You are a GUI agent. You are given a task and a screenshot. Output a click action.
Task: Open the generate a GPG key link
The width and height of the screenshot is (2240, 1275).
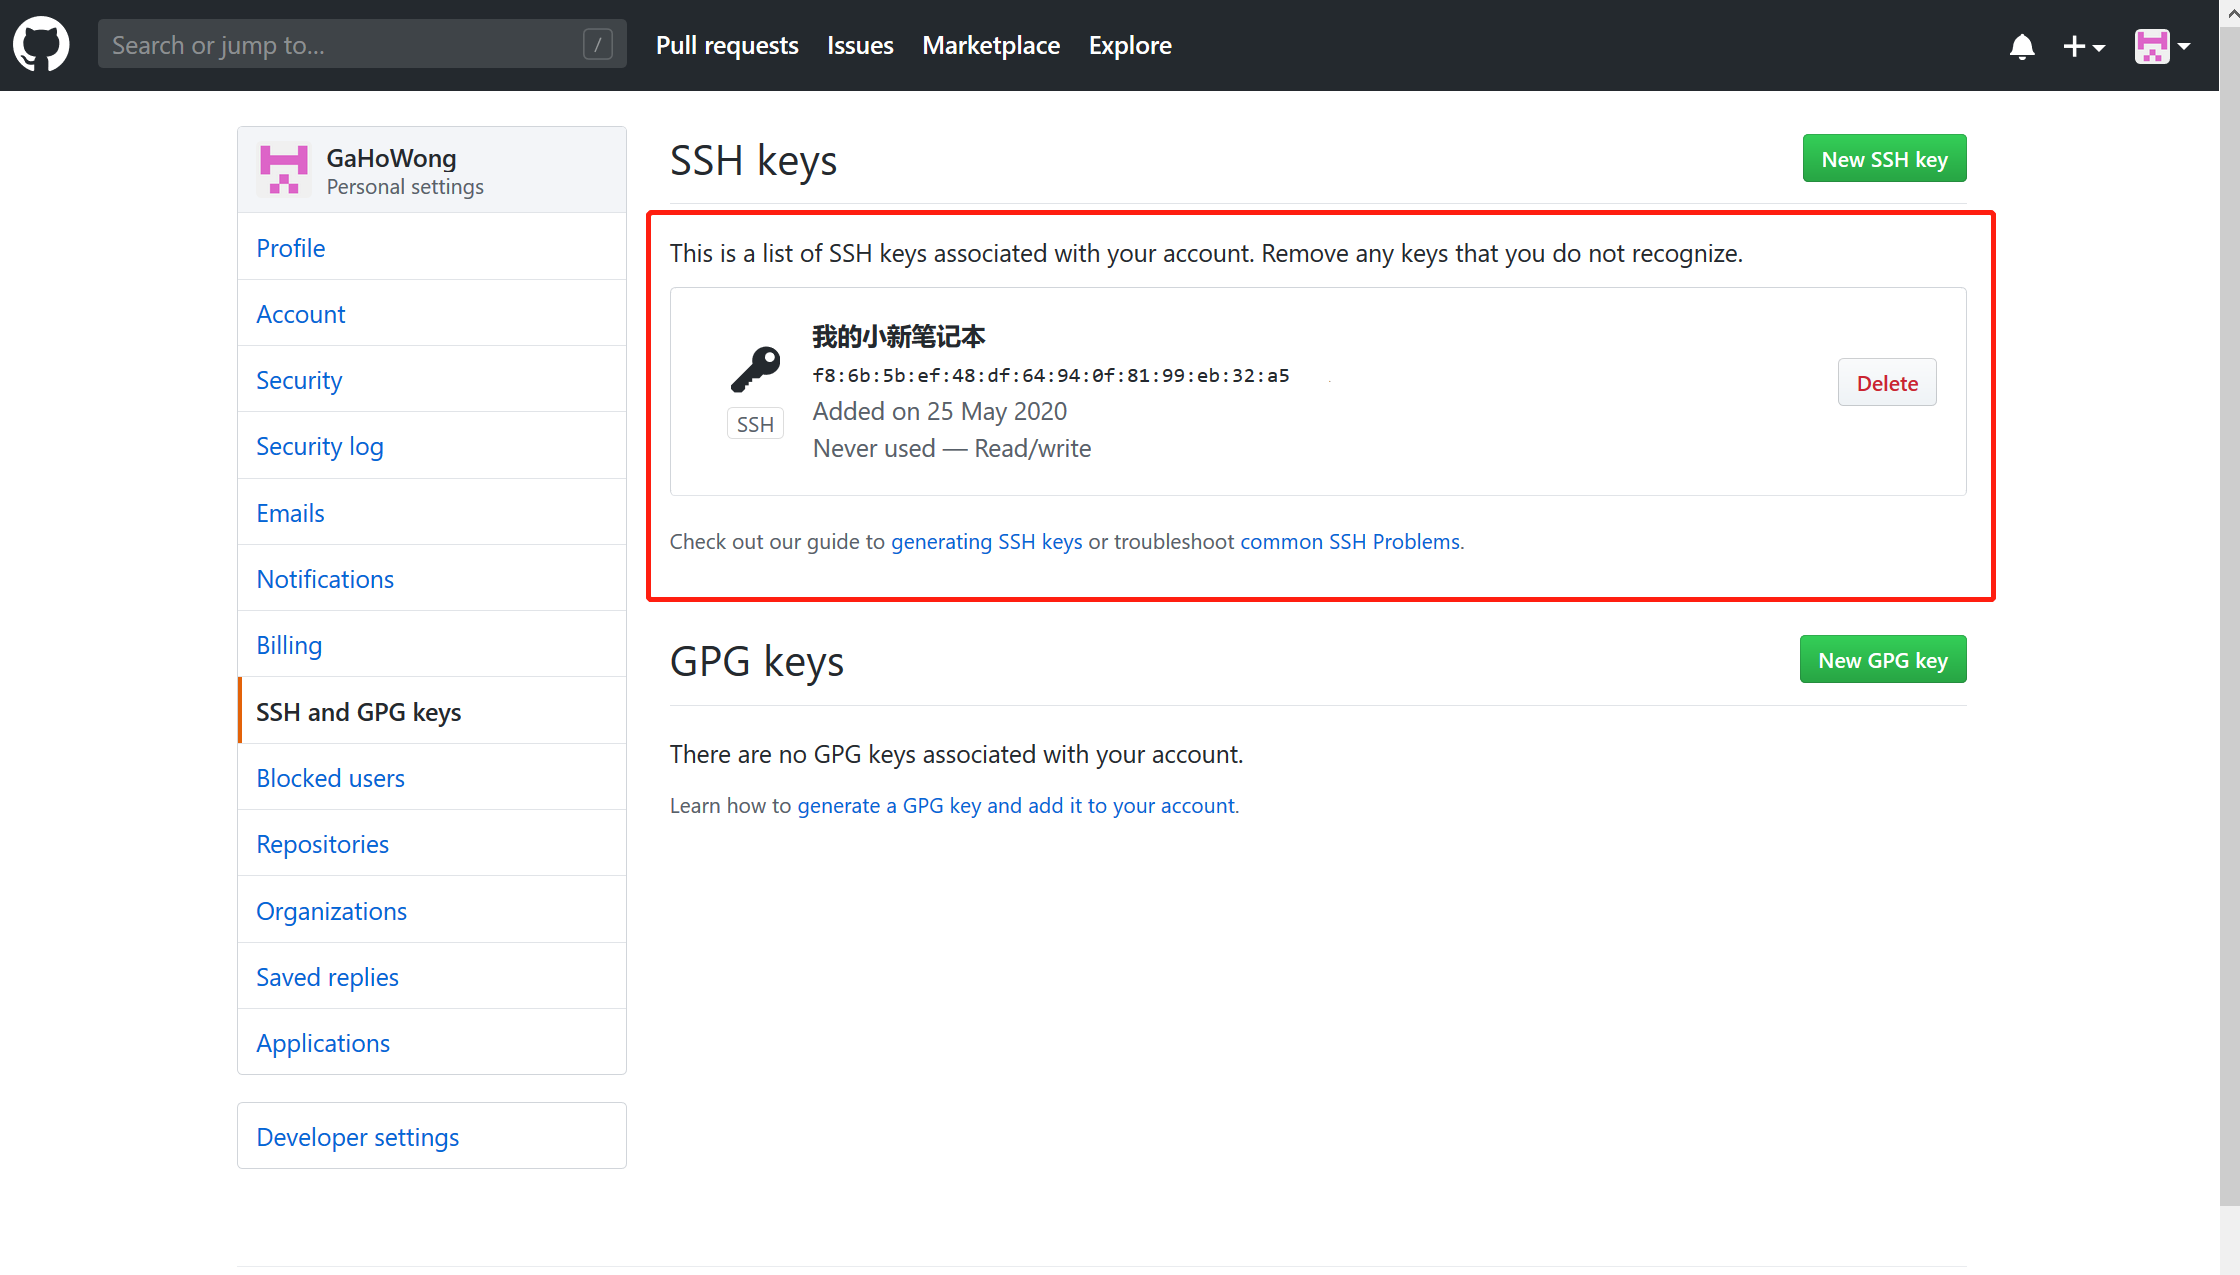coord(1017,805)
